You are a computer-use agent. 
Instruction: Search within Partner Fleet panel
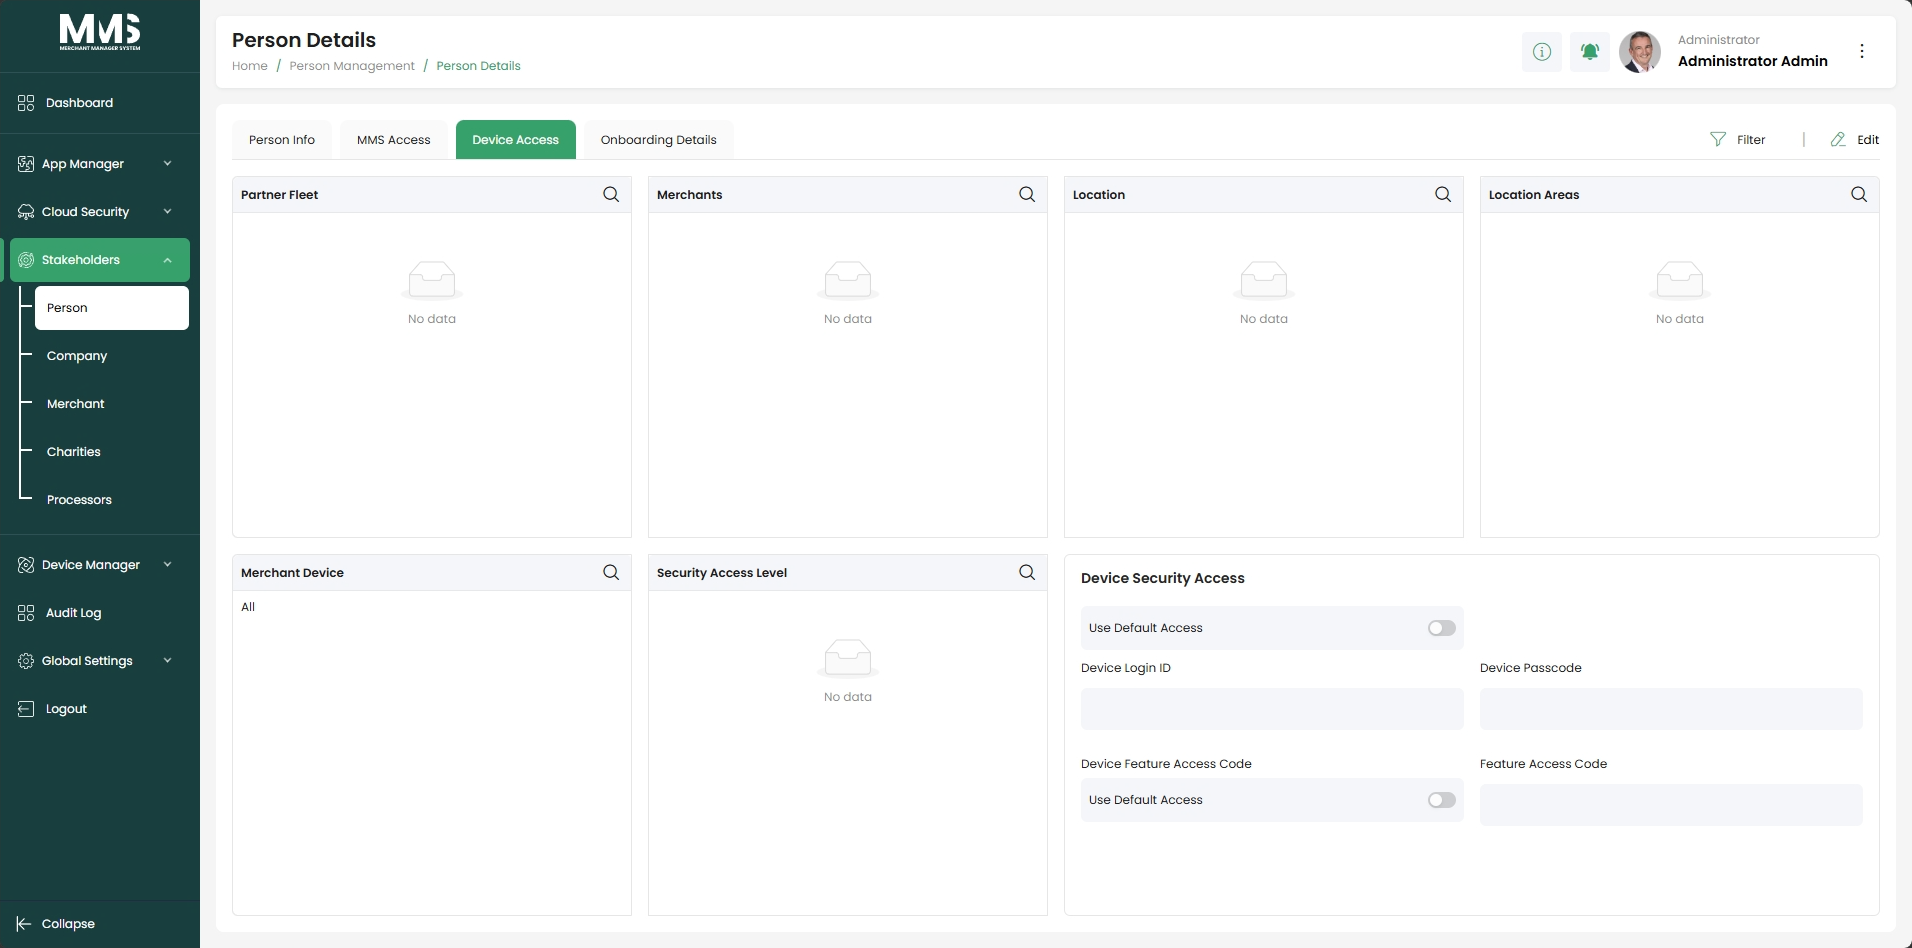pyautogui.click(x=611, y=195)
